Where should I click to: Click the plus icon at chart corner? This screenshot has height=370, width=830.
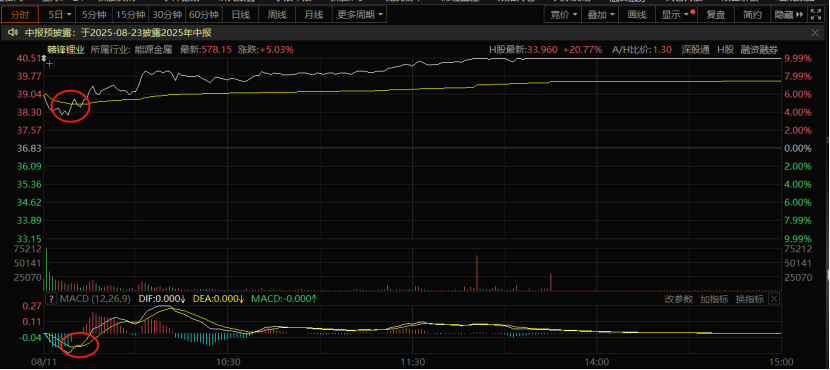pyautogui.click(x=49, y=64)
